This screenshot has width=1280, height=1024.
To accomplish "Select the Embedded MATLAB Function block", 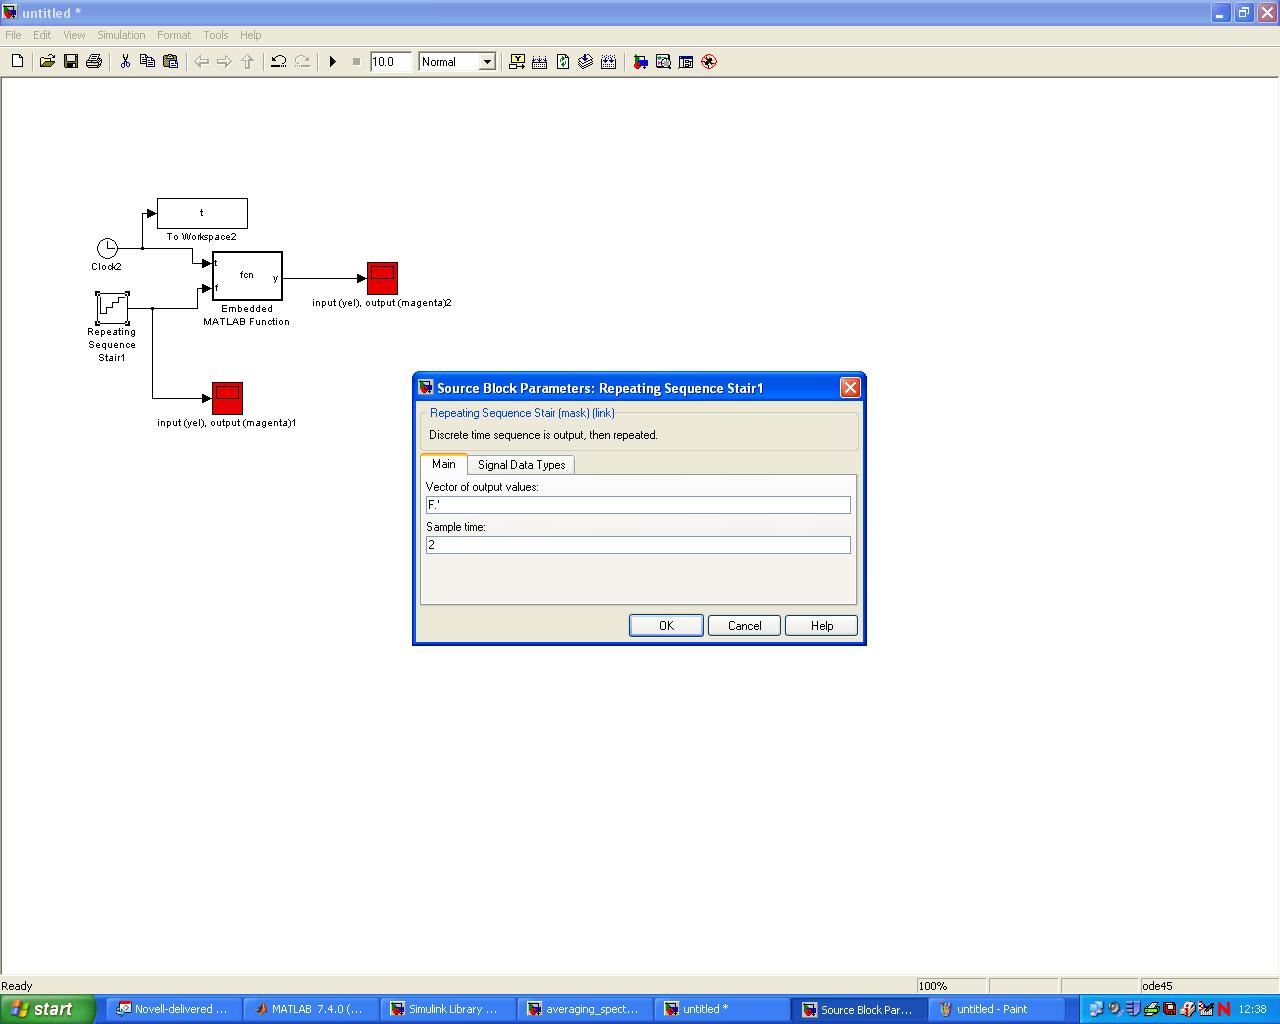I will pyautogui.click(x=247, y=276).
